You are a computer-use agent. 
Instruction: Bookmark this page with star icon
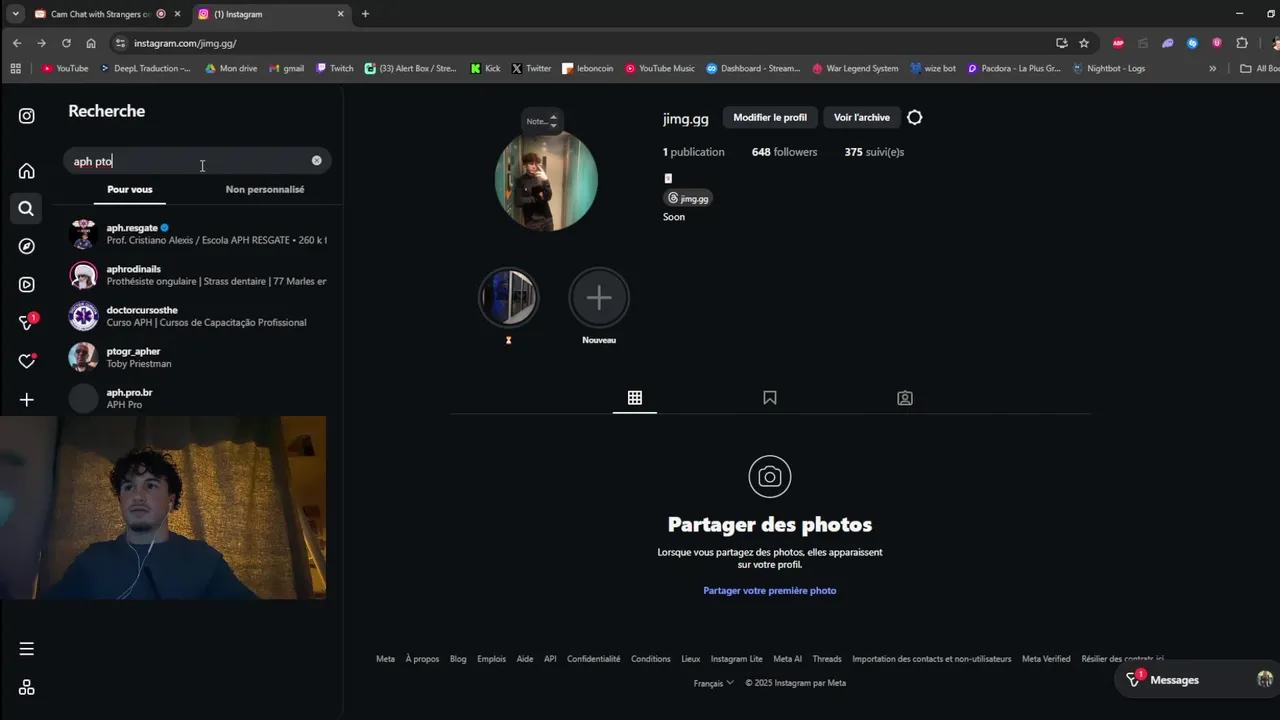click(x=1084, y=43)
